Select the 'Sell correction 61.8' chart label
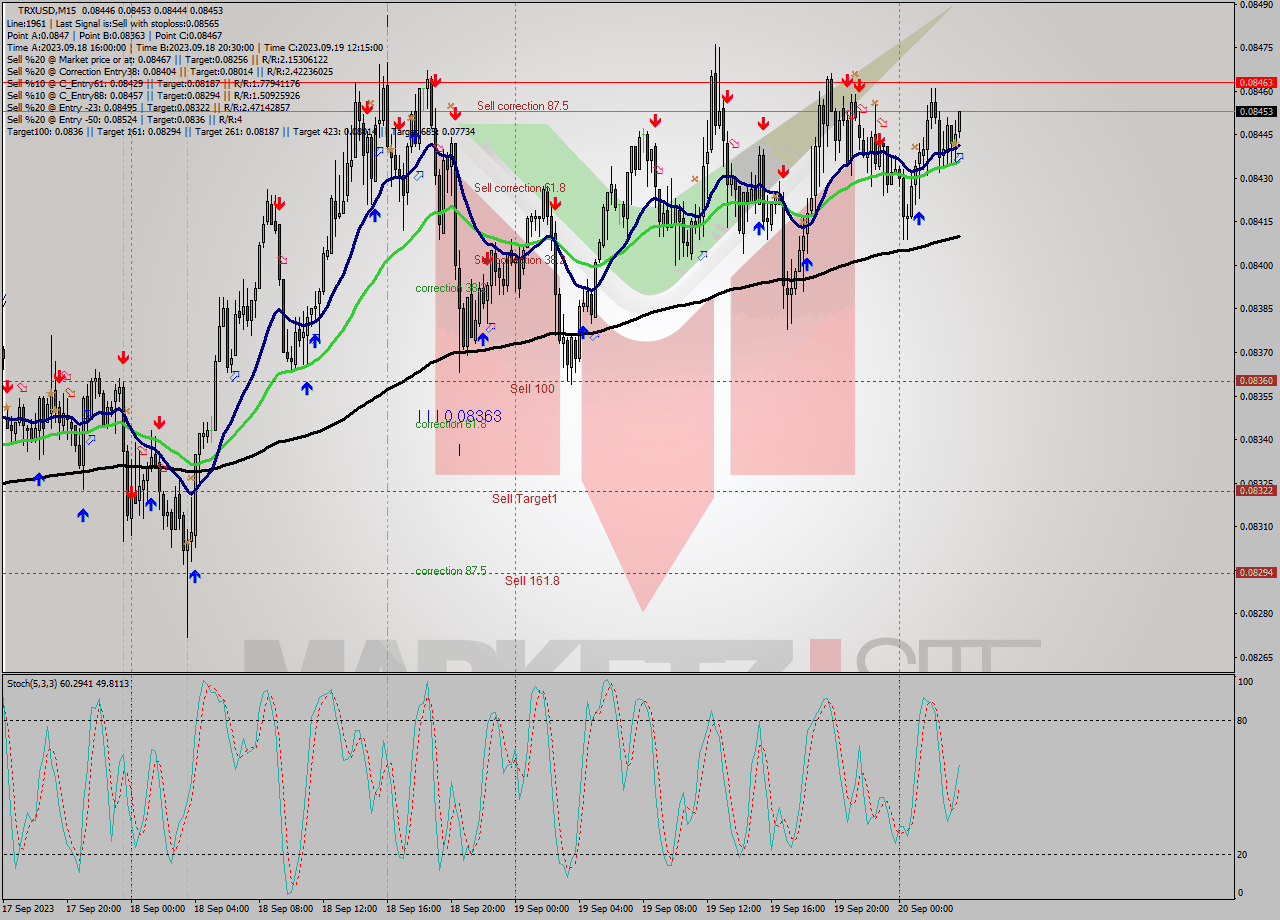 (520, 187)
